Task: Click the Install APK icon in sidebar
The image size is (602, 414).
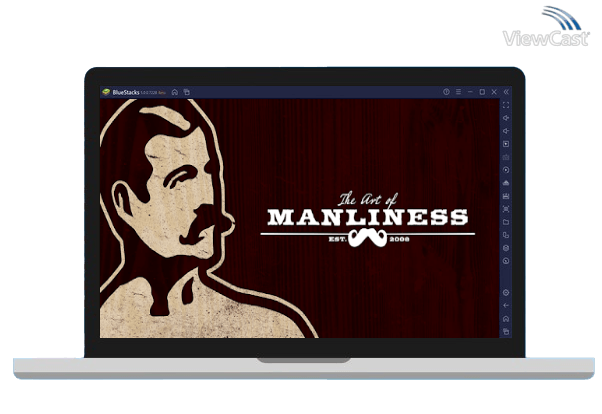Action: [506, 183]
